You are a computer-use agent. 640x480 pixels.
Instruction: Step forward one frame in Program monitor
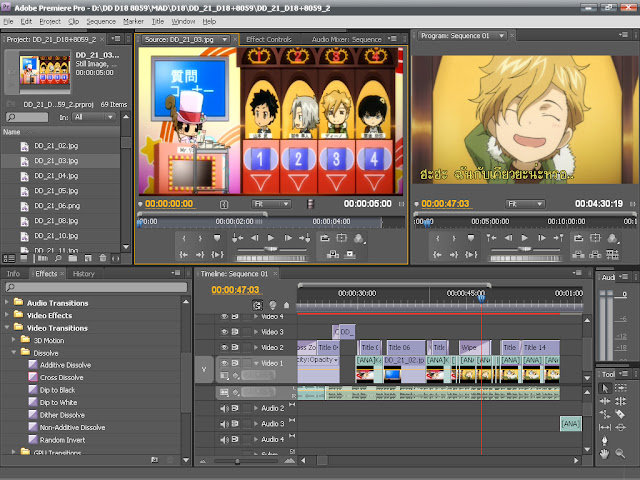click(x=542, y=238)
